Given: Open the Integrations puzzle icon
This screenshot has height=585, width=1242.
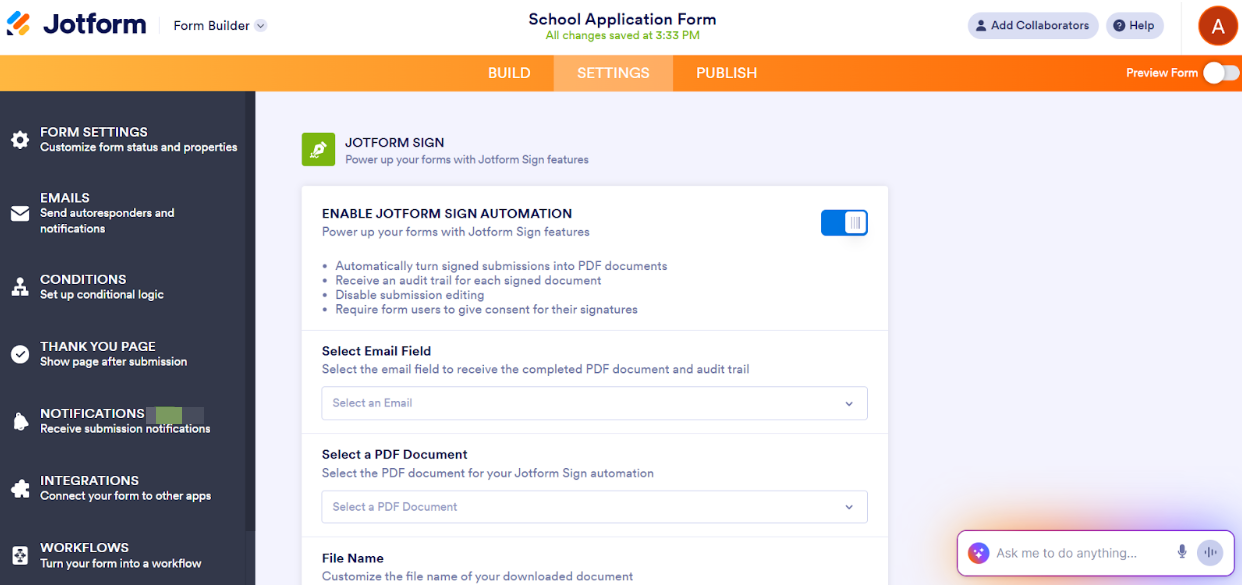Looking at the screenshot, I should tap(20, 487).
